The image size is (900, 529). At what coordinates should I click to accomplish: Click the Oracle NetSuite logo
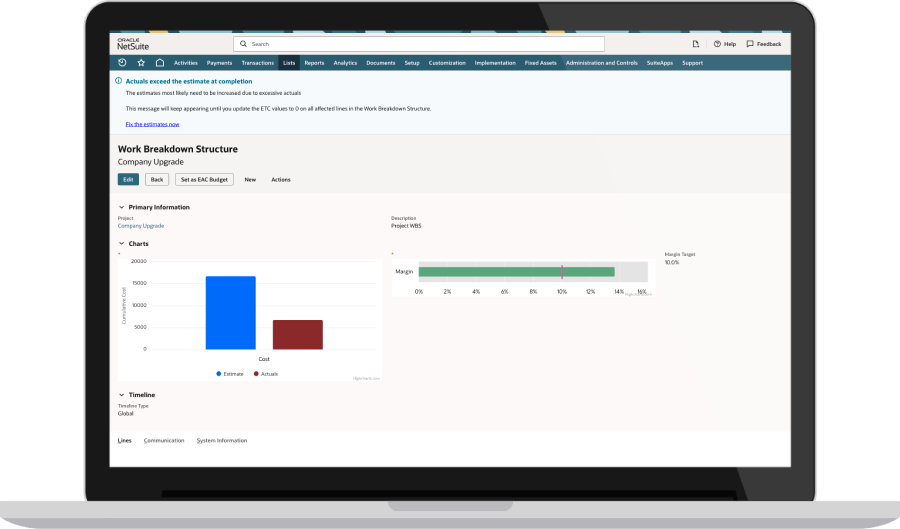coord(133,44)
